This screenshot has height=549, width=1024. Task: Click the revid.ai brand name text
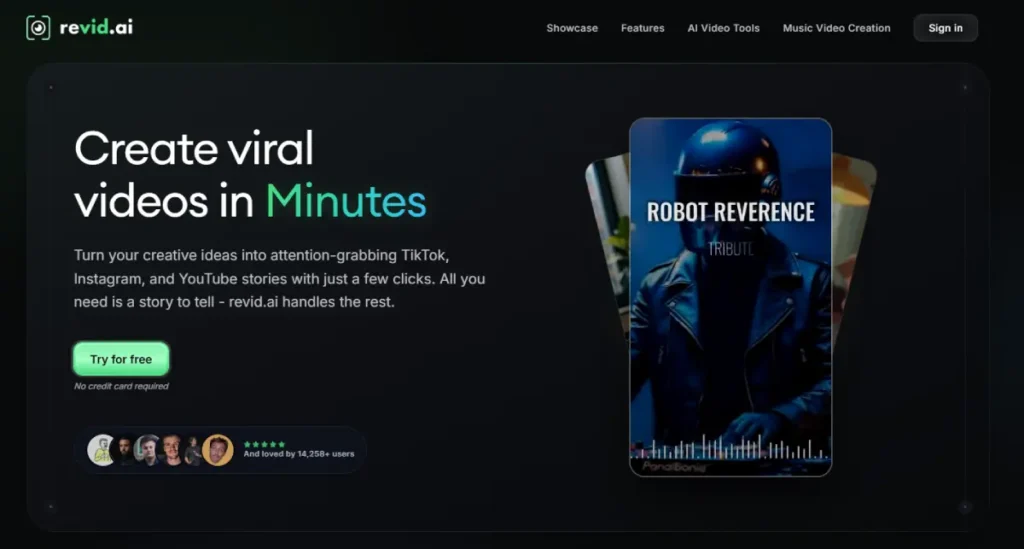tap(96, 27)
